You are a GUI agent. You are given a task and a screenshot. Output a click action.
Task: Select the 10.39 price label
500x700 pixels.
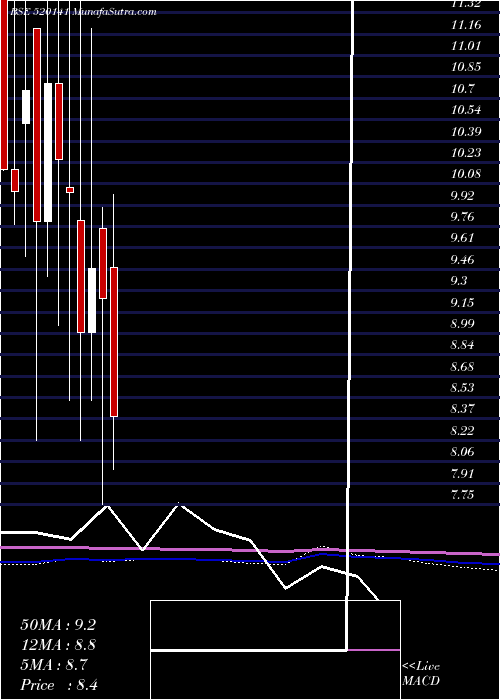pos(466,132)
